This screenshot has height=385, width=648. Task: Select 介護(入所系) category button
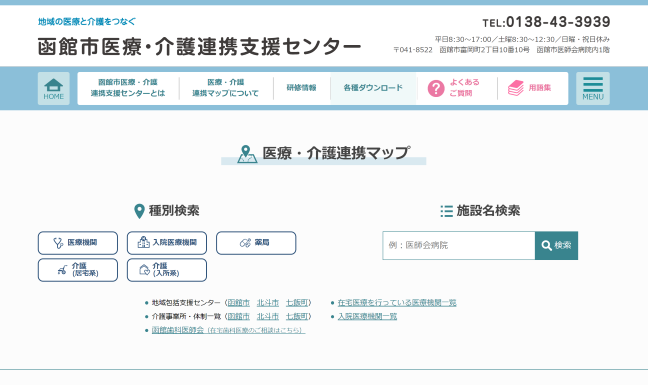point(167,270)
